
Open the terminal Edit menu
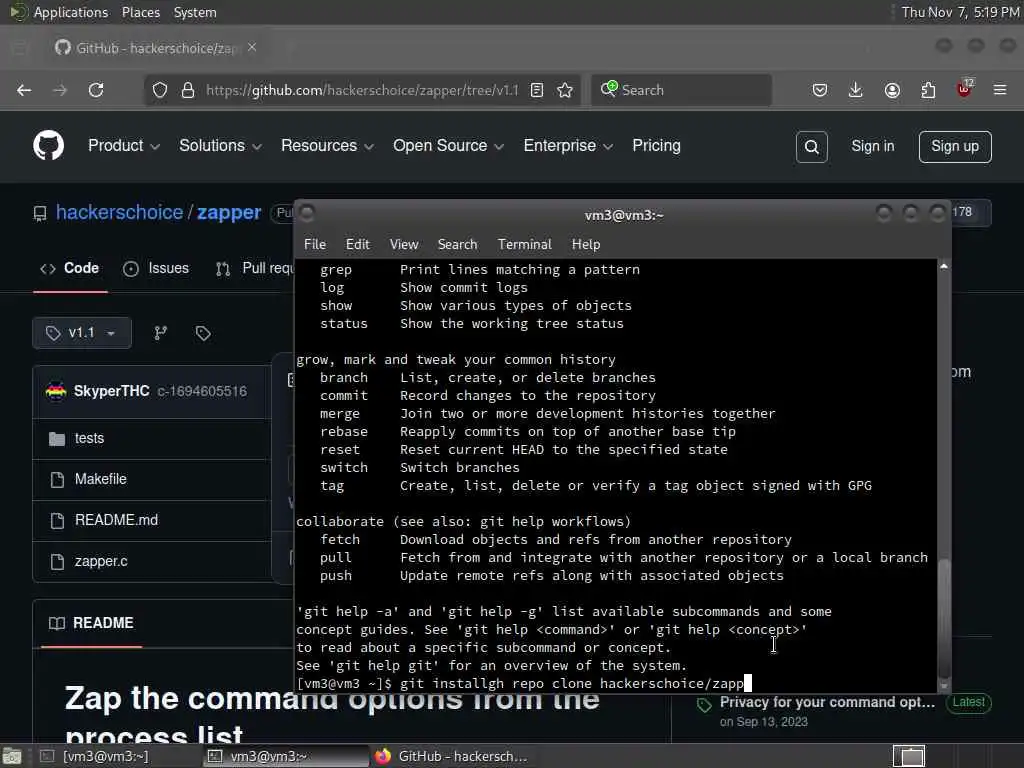(358, 244)
